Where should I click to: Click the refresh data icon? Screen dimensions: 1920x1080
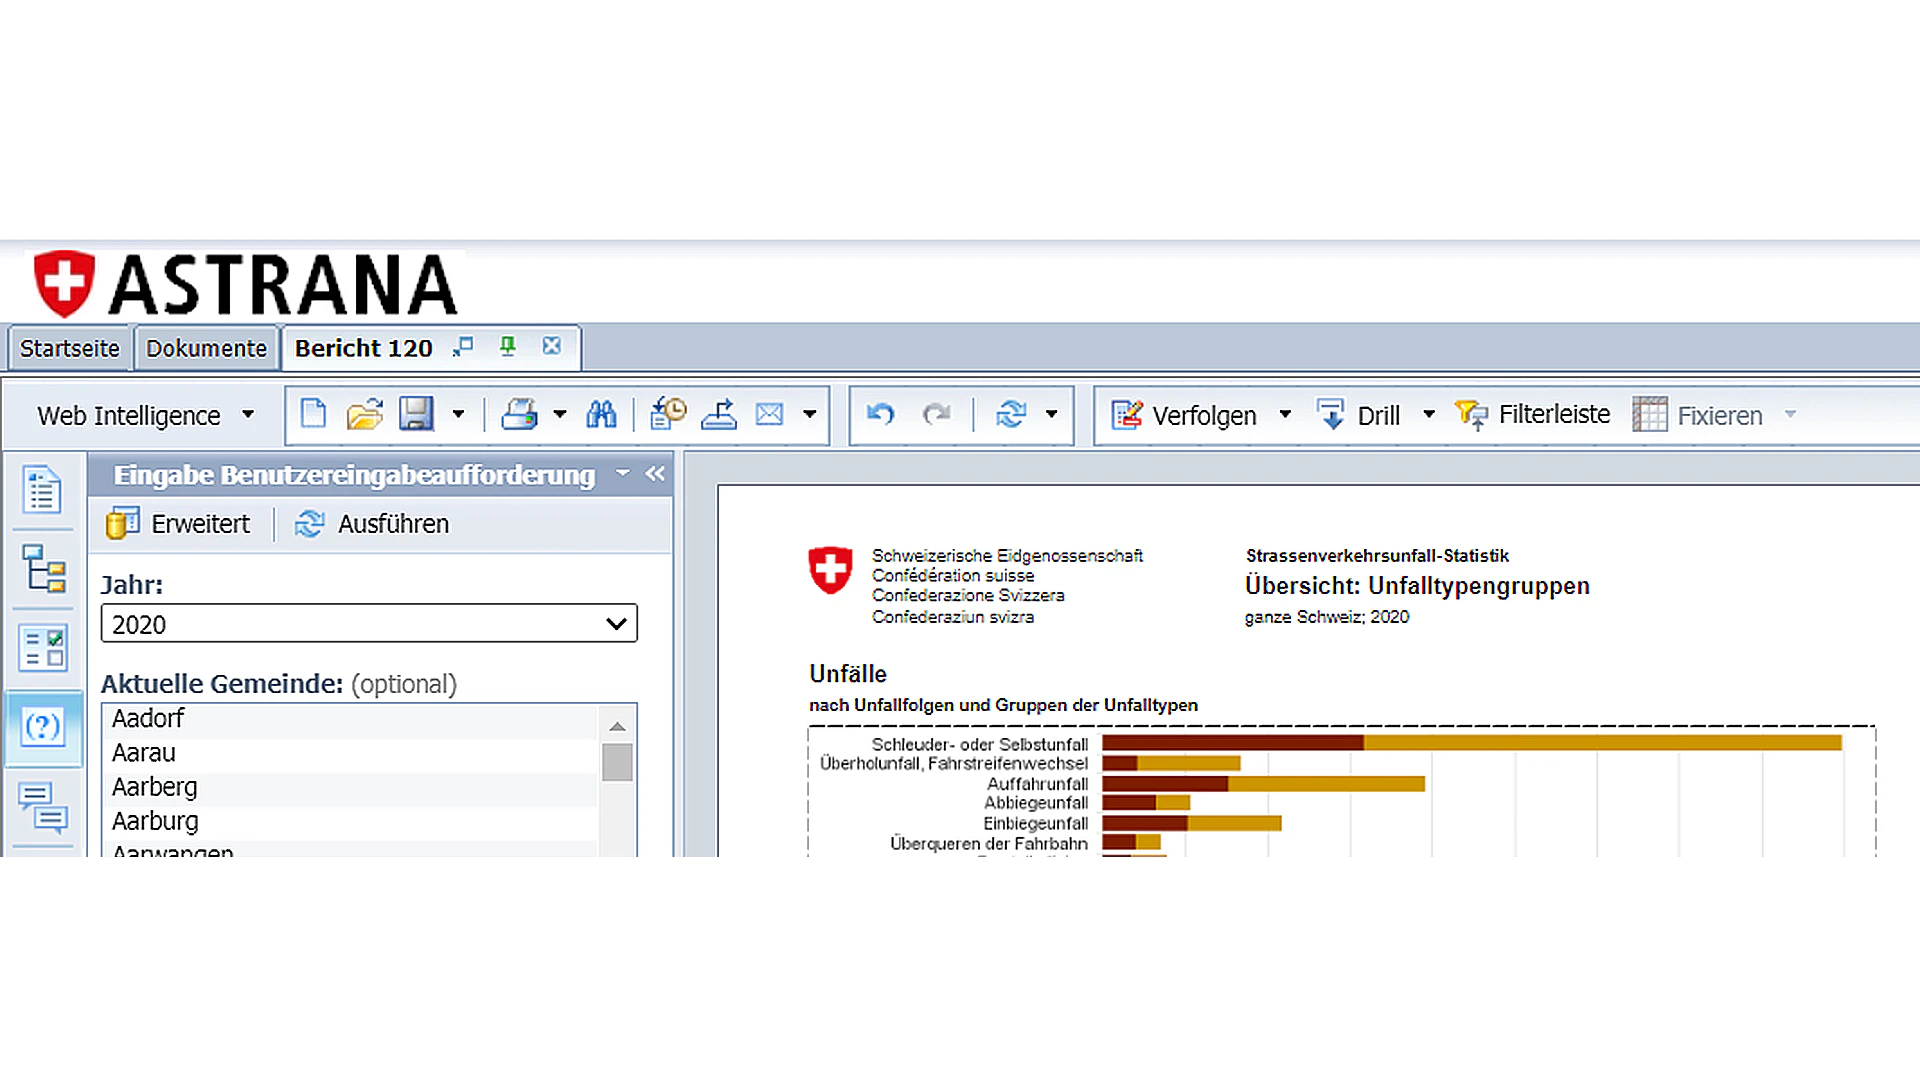coord(1011,414)
